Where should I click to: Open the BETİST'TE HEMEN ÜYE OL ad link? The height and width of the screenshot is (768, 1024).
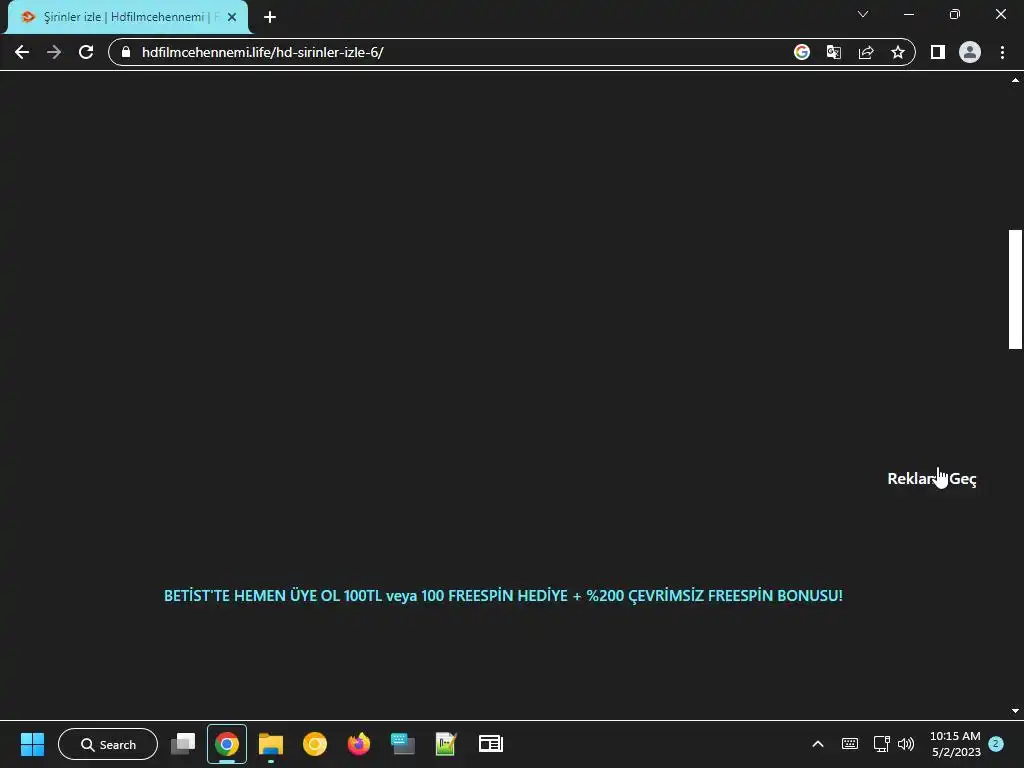503,596
